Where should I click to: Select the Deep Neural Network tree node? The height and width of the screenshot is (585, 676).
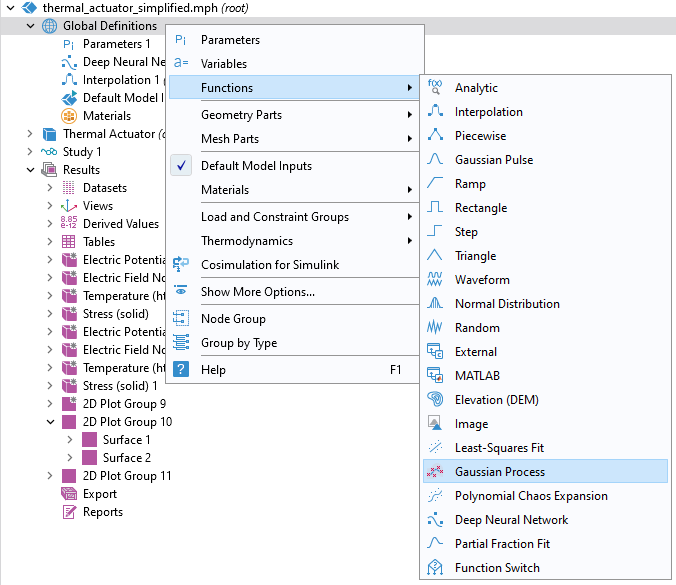[x=124, y=62]
